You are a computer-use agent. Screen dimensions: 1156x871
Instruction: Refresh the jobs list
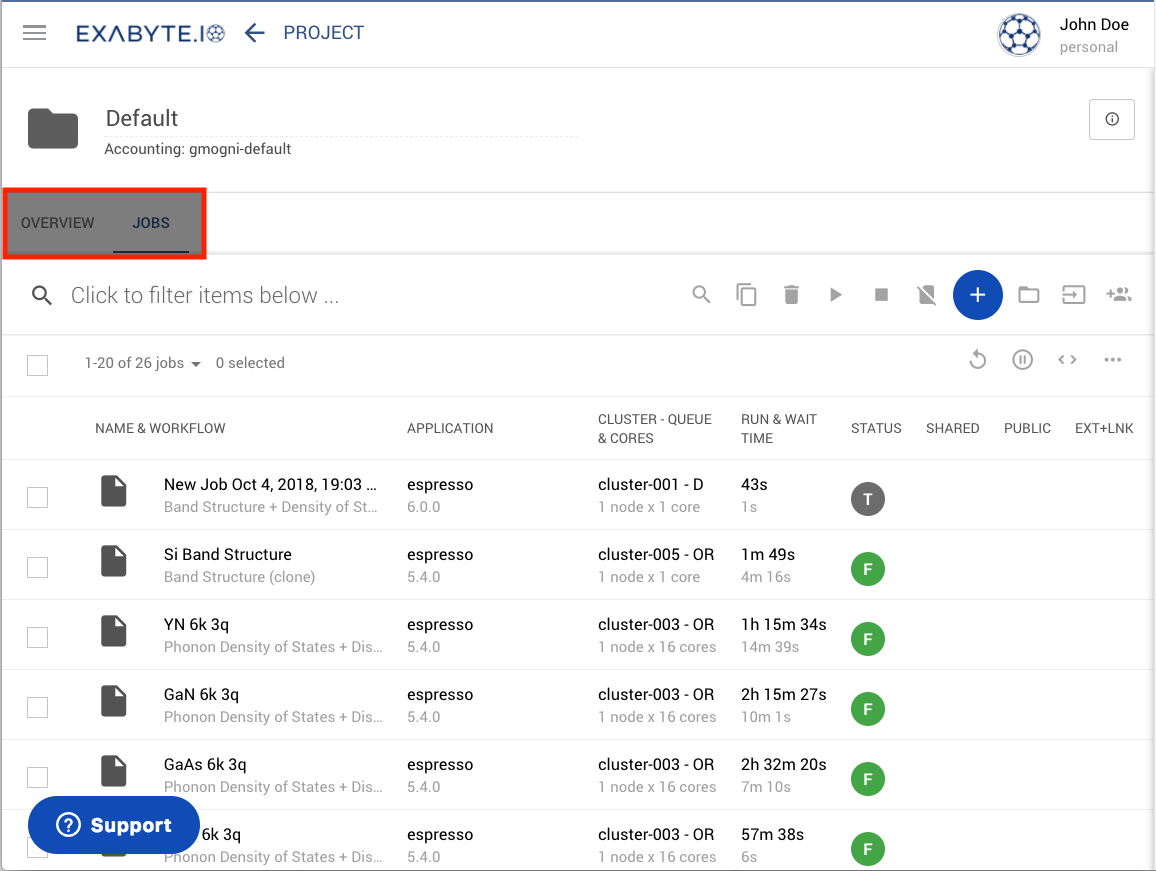click(977, 359)
